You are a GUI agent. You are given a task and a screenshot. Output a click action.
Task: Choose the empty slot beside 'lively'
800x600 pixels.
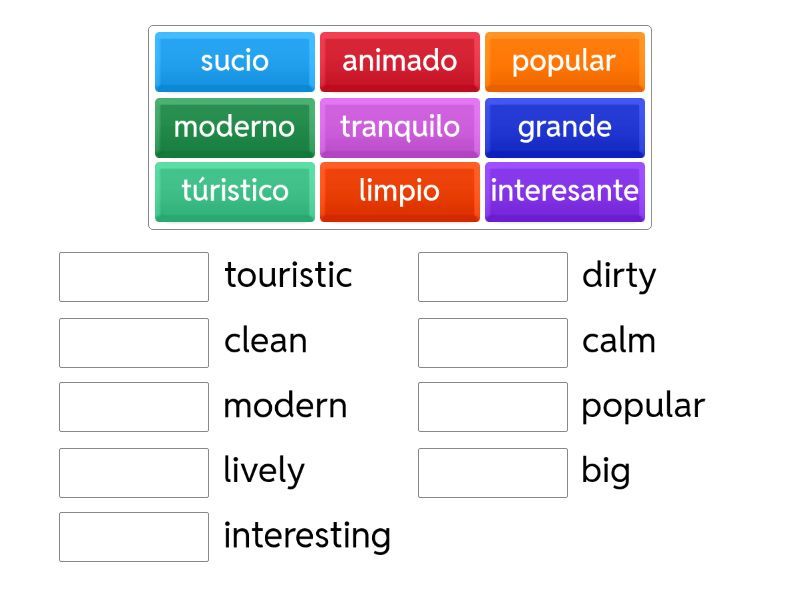pyautogui.click(x=134, y=472)
